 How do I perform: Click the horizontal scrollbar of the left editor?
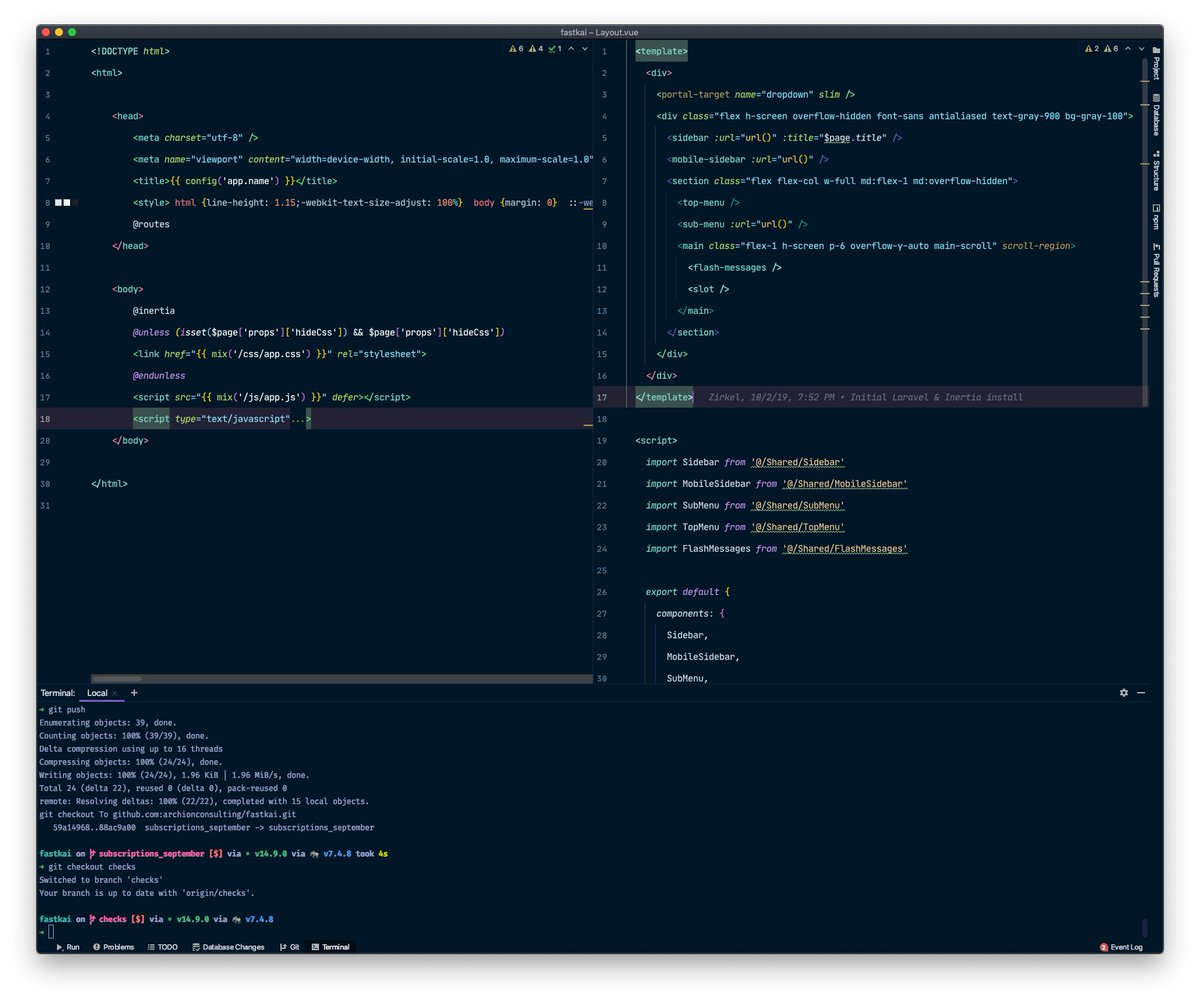(117, 679)
